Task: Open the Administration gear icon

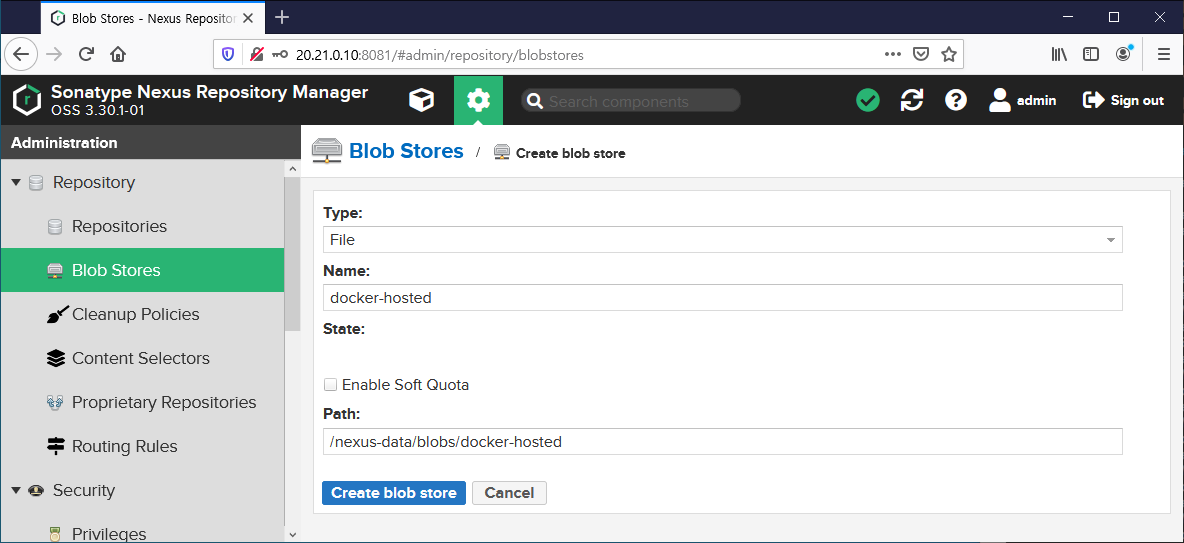Action: 478,100
